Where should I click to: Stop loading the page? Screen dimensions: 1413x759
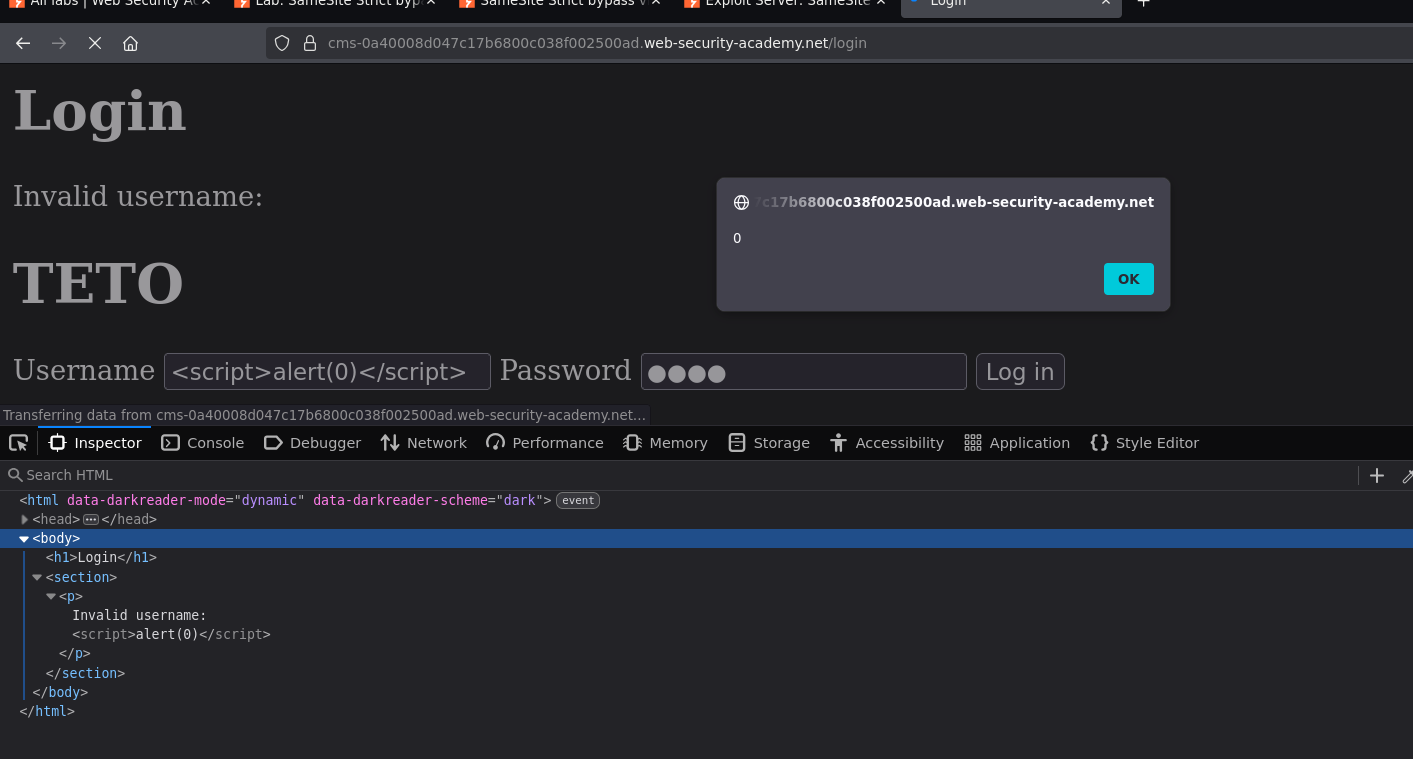[94, 43]
